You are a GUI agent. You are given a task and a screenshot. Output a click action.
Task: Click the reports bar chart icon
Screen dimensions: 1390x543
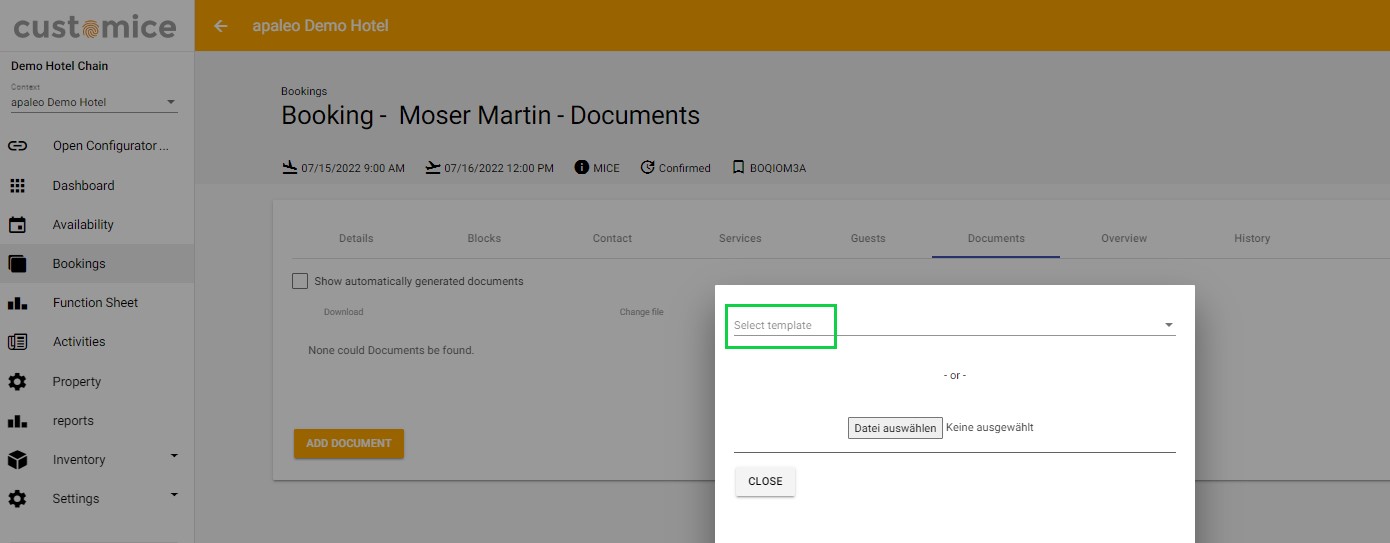pyautogui.click(x=17, y=421)
